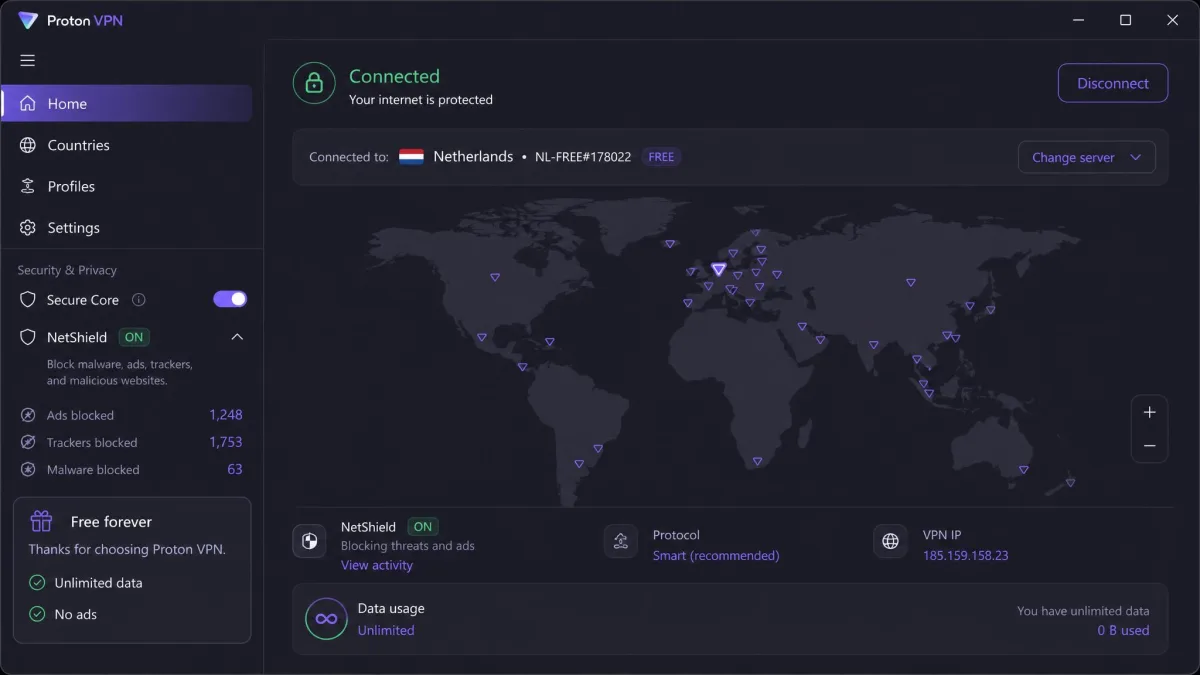Screen dimensions: 1200x675
Task: Click the Malware blocked icon
Action: point(28,469)
